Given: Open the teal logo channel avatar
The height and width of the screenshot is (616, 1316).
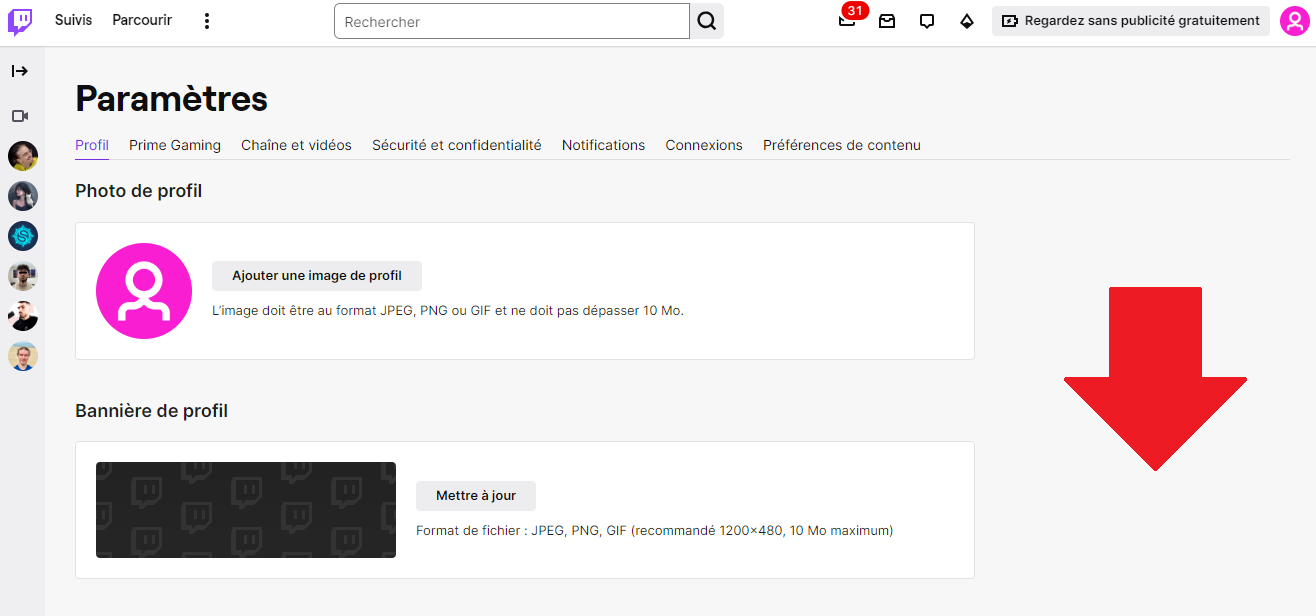Looking at the screenshot, I should [23, 236].
